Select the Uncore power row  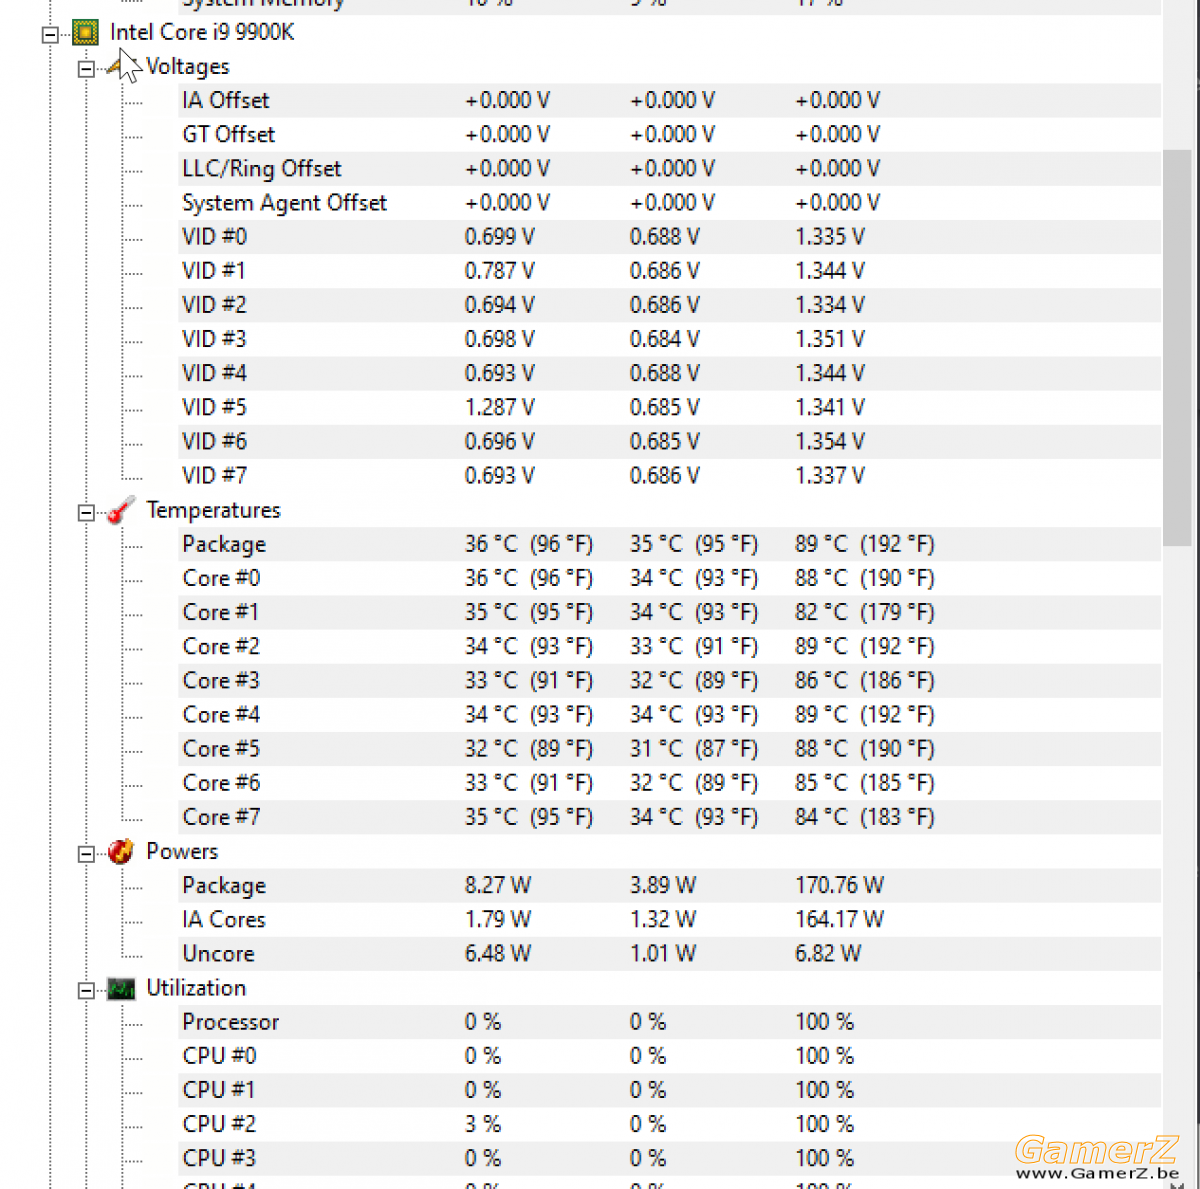[x=668, y=953]
